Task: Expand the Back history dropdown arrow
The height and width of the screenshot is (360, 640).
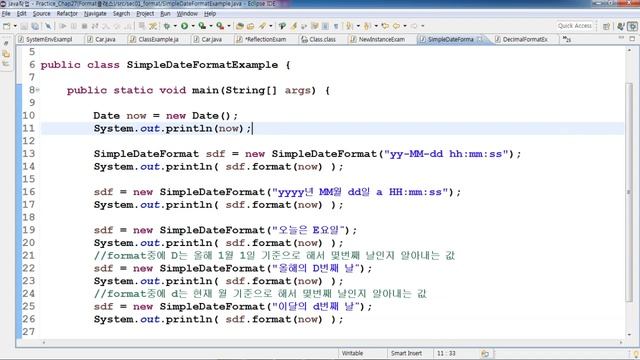Action: [x=404, y=26]
